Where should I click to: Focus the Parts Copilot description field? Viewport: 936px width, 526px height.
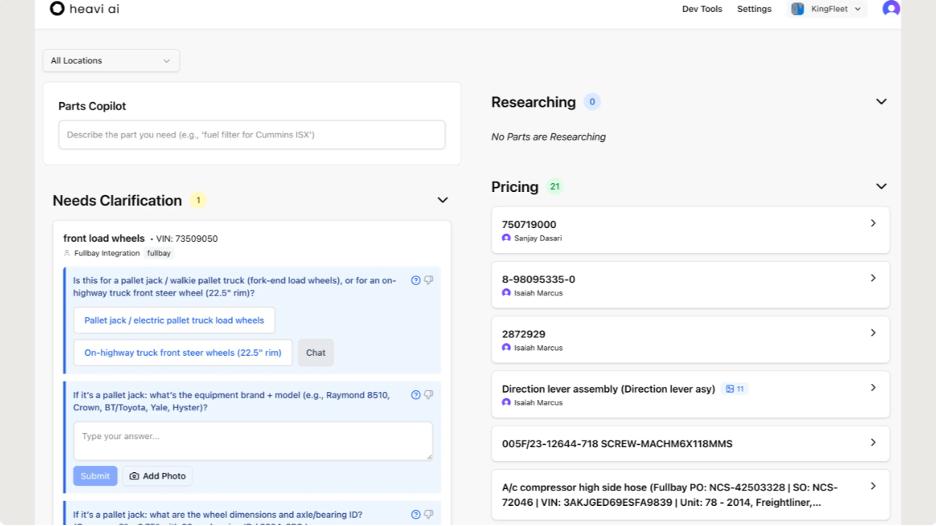[251, 135]
